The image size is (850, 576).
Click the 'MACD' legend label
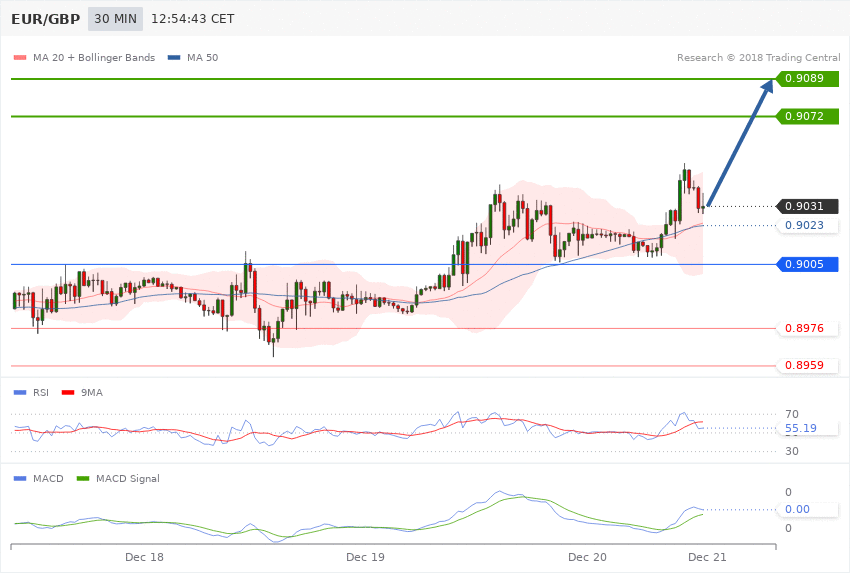tap(48, 478)
